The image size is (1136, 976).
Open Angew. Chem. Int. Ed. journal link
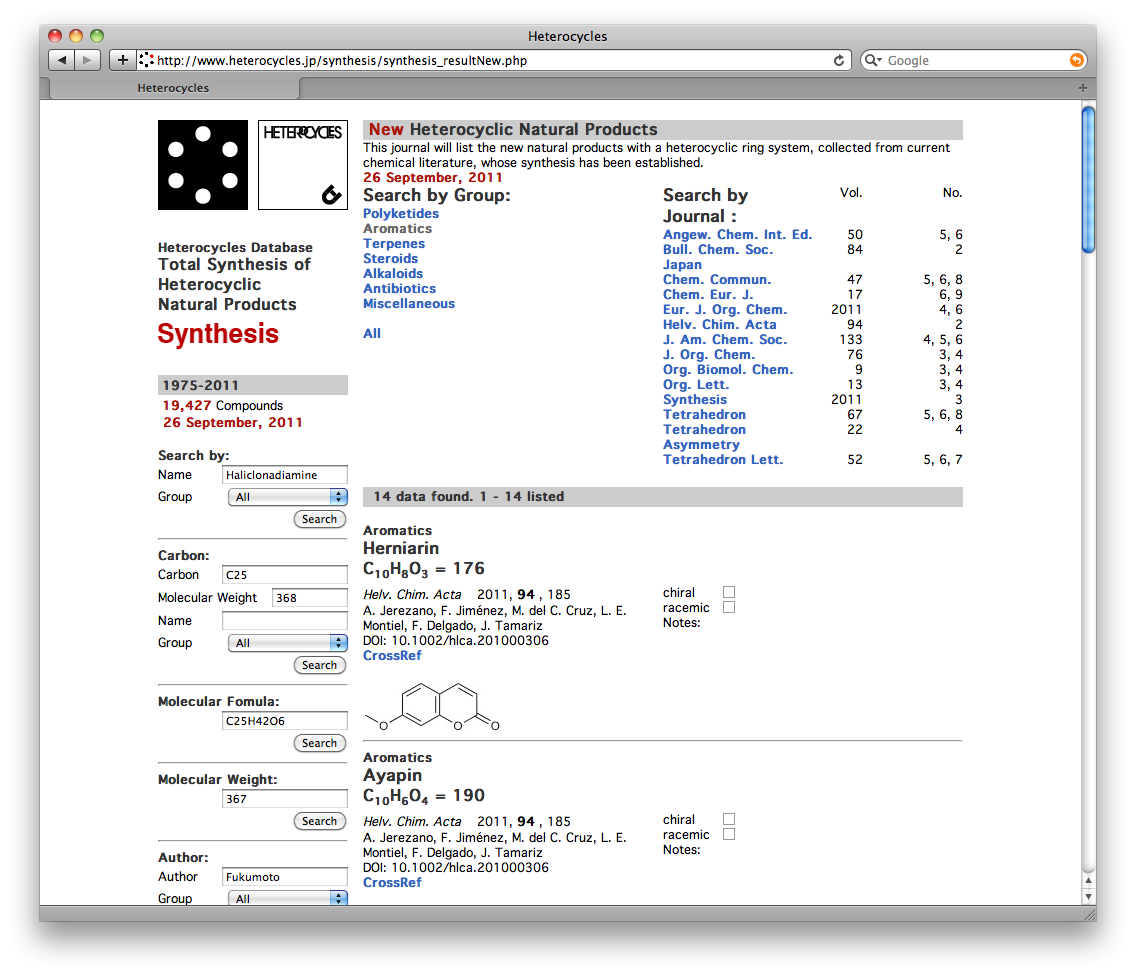click(x=738, y=234)
